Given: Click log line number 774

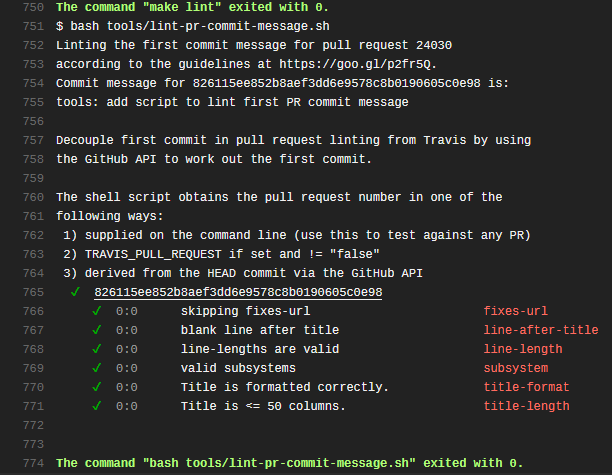Looking at the screenshot, I should click(x=32, y=463).
